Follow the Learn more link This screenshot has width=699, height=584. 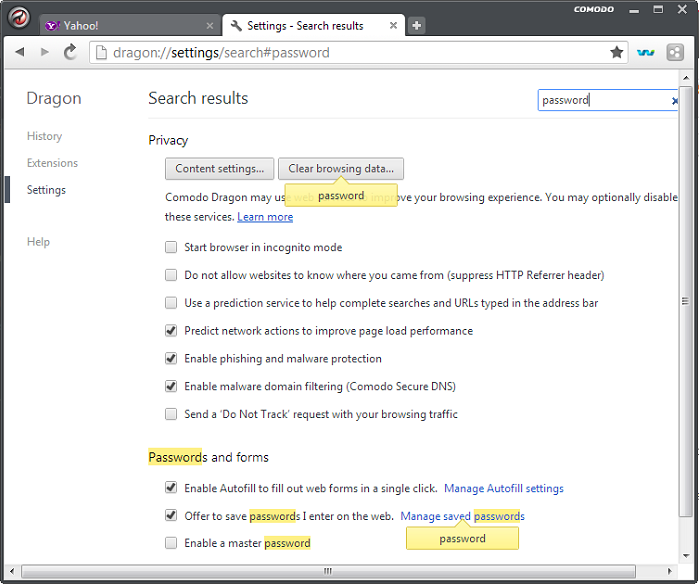click(265, 217)
